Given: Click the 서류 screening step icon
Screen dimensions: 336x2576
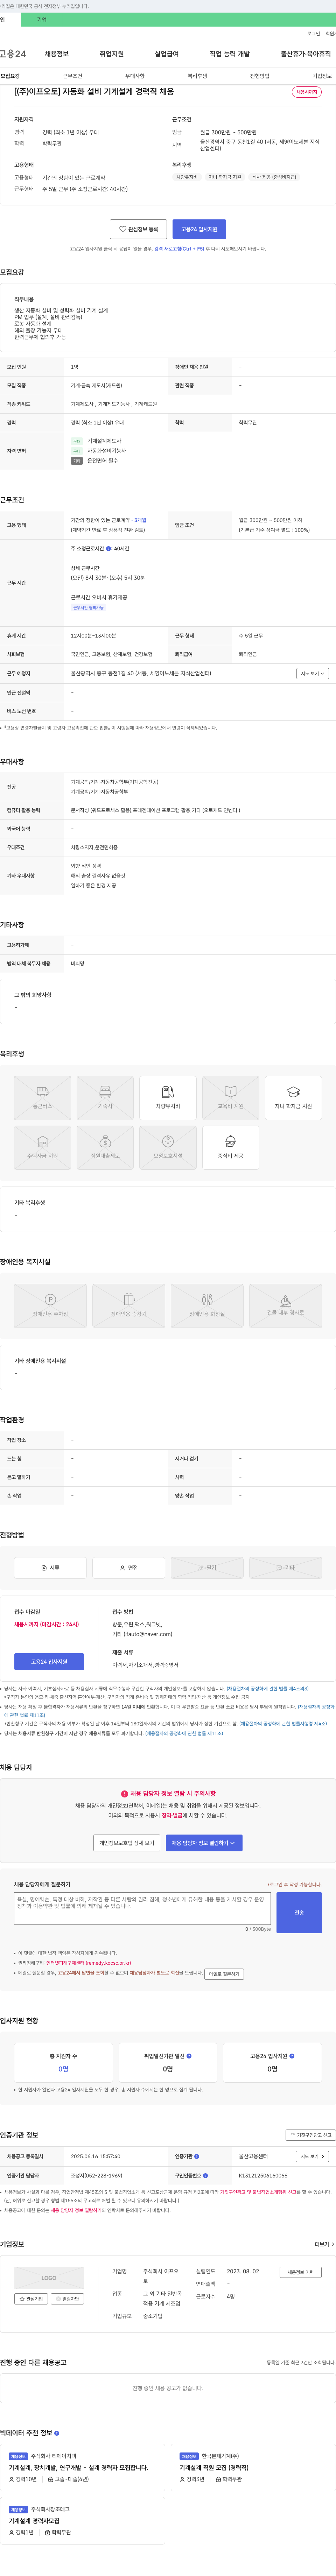Looking at the screenshot, I should (x=50, y=1568).
